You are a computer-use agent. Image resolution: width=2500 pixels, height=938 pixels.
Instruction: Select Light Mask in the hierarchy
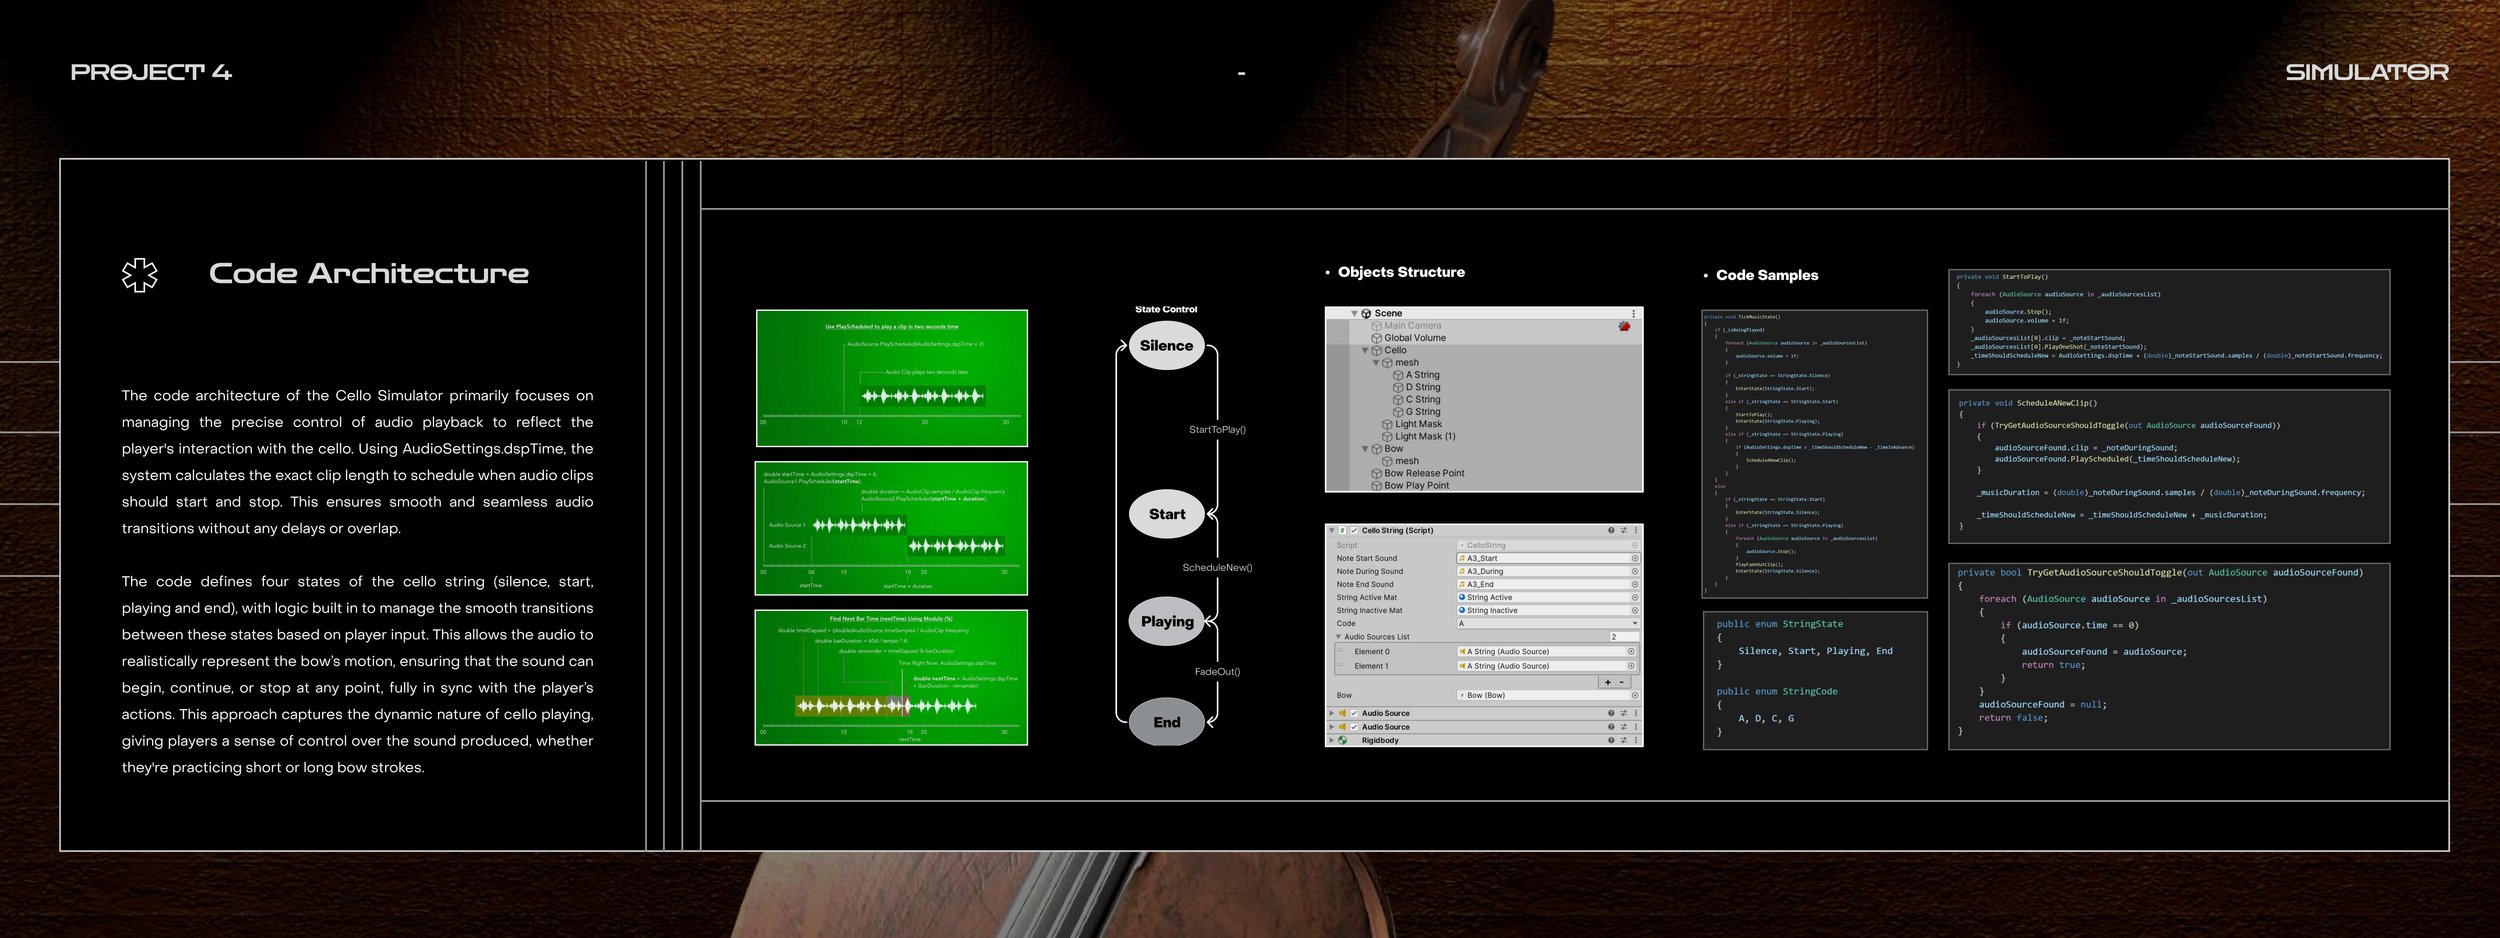pyautogui.click(x=1418, y=424)
